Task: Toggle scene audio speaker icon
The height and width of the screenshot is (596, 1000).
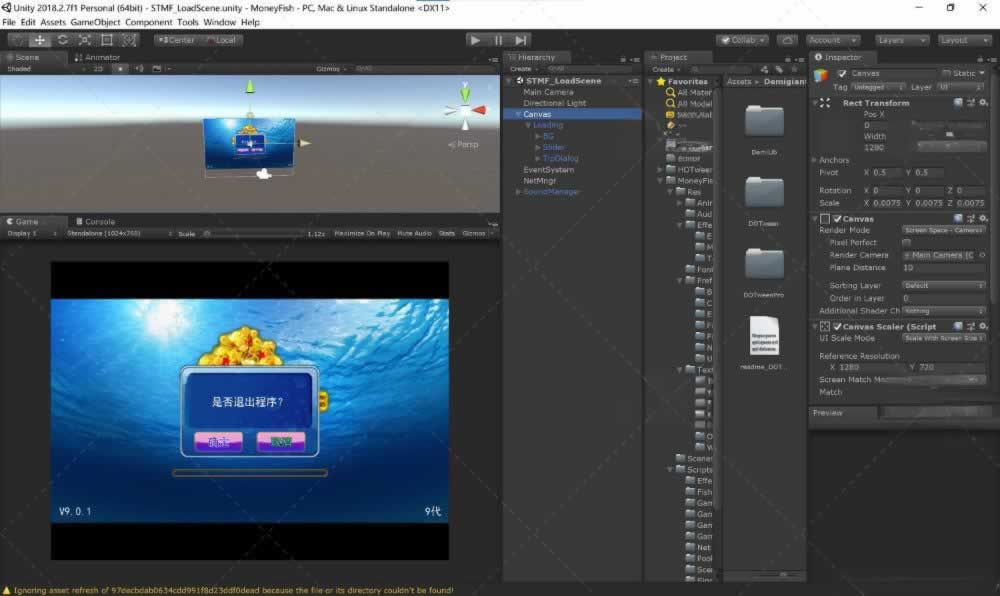Action: (x=139, y=69)
